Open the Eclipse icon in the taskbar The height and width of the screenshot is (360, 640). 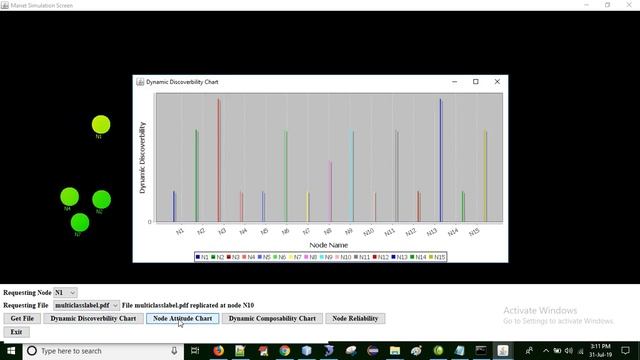pos(373,351)
